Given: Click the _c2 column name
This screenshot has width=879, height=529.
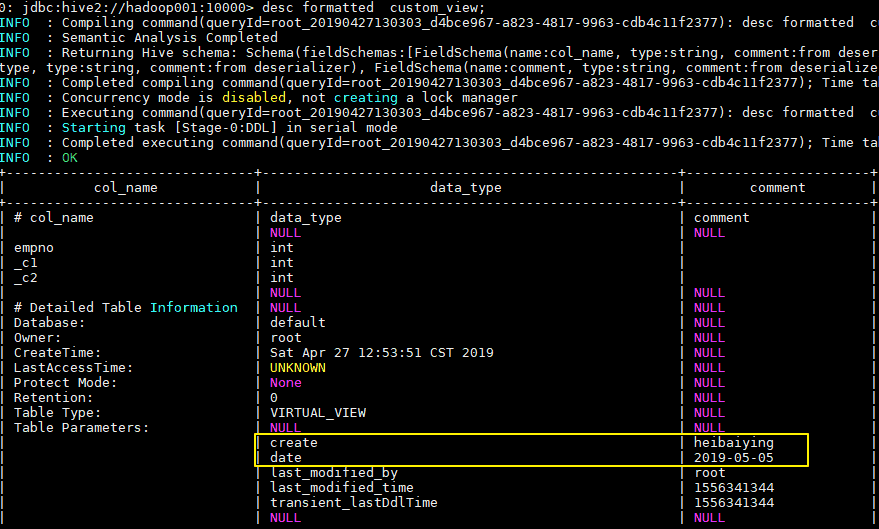Looking at the screenshot, I should [x=25, y=277].
